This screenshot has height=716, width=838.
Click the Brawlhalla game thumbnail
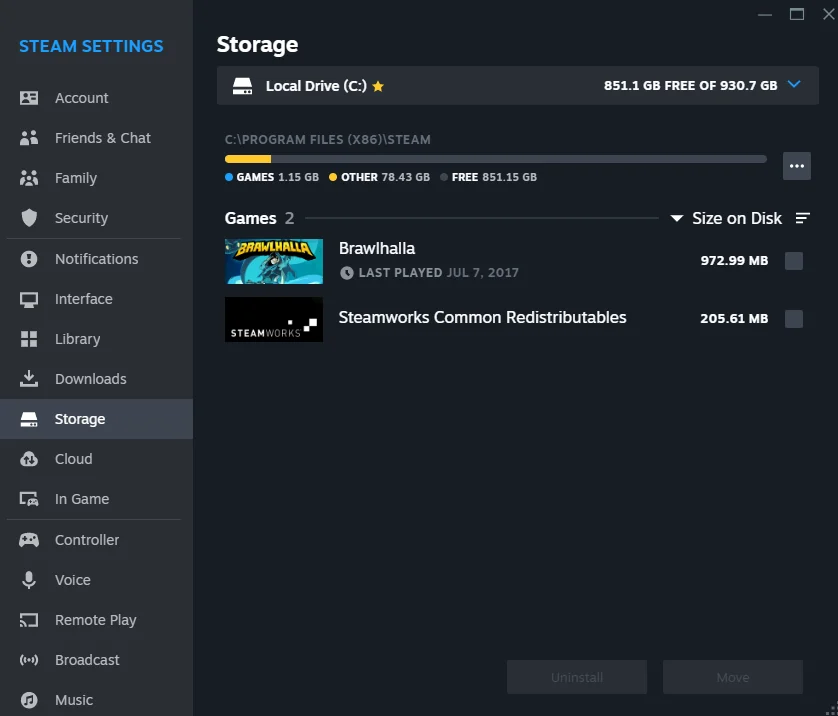point(273,260)
